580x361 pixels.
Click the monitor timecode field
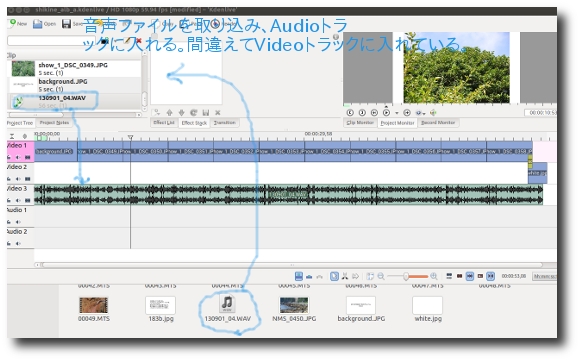pos(540,113)
